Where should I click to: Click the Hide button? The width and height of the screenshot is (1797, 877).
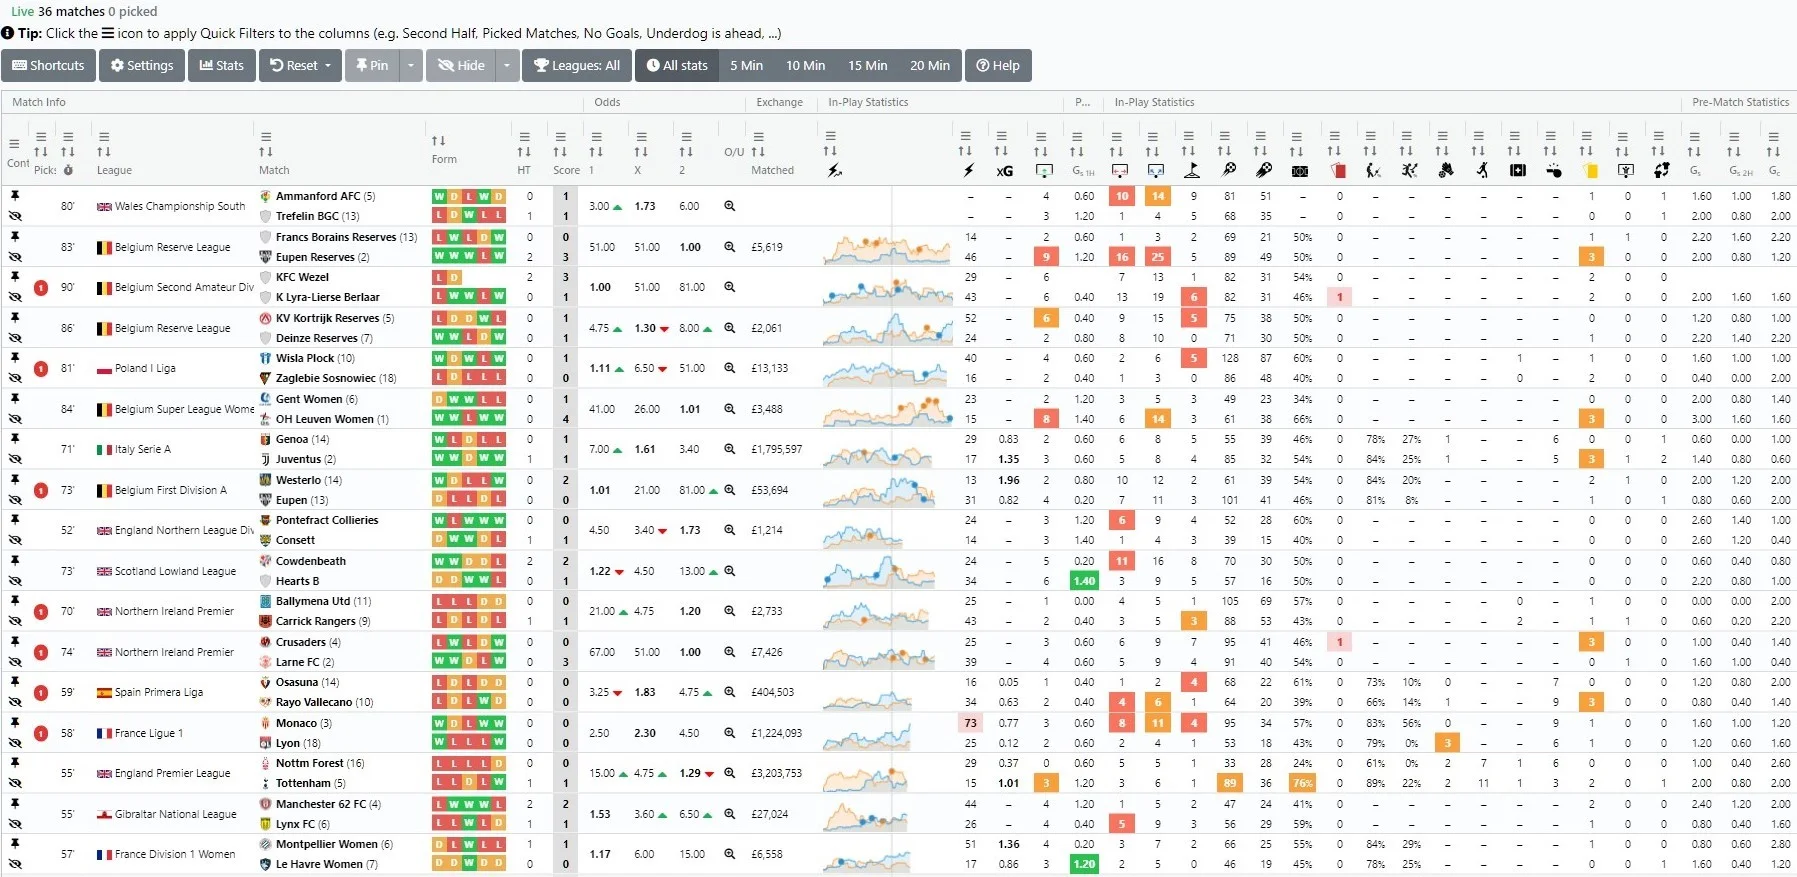(x=461, y=65)
